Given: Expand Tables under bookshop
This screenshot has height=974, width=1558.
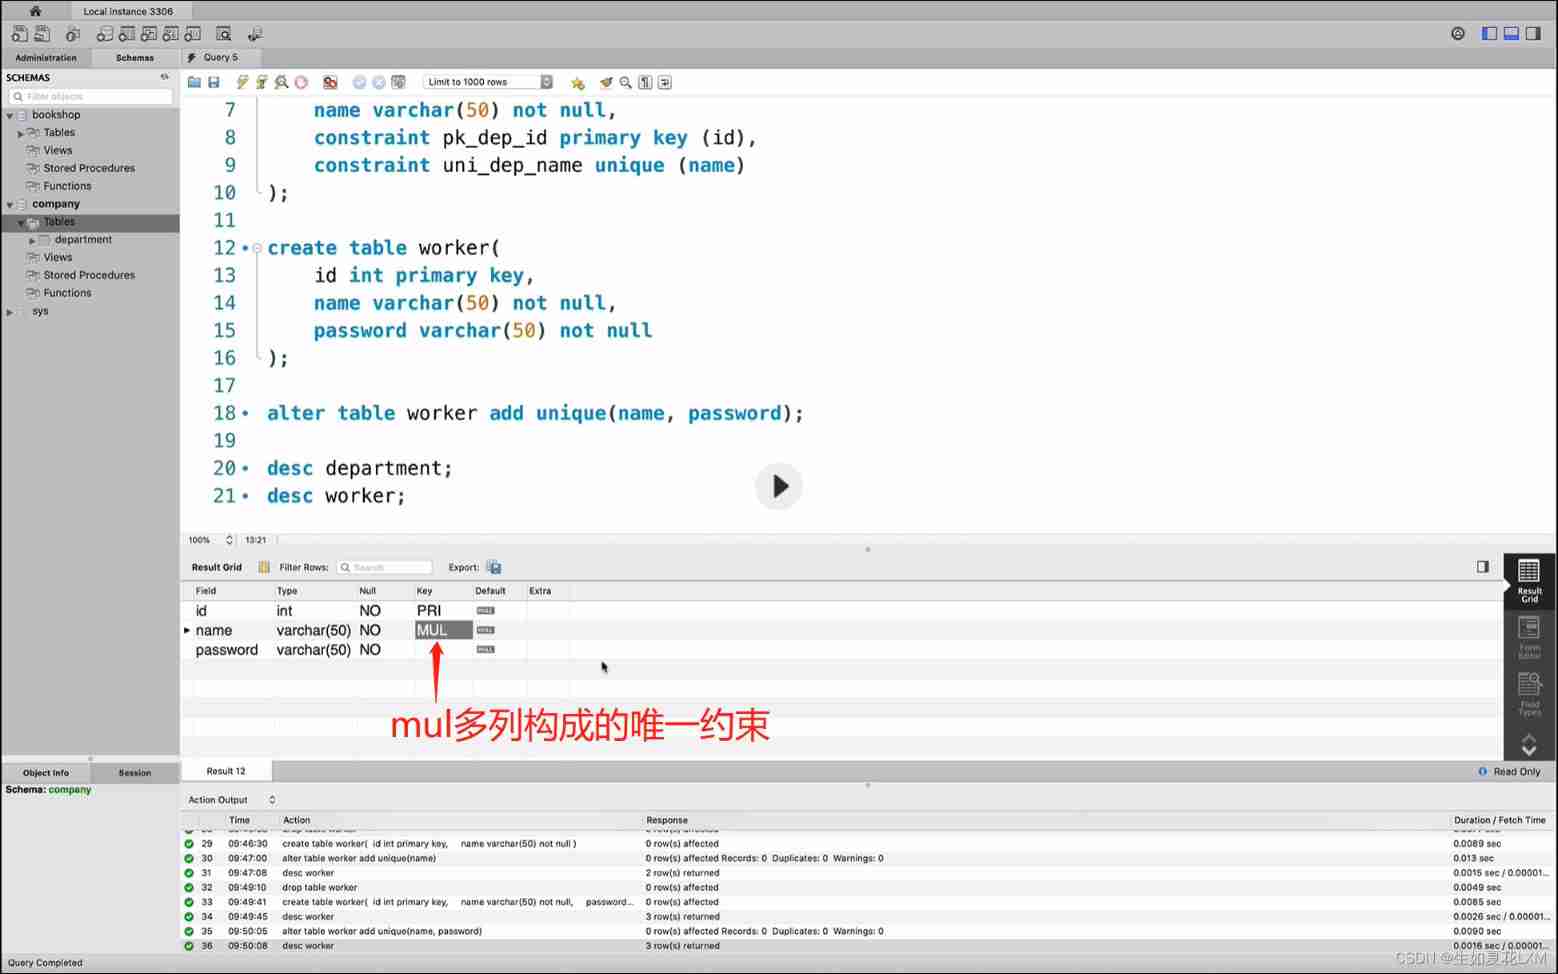Looking at the screenshot, I should click(x=20, y=133).
